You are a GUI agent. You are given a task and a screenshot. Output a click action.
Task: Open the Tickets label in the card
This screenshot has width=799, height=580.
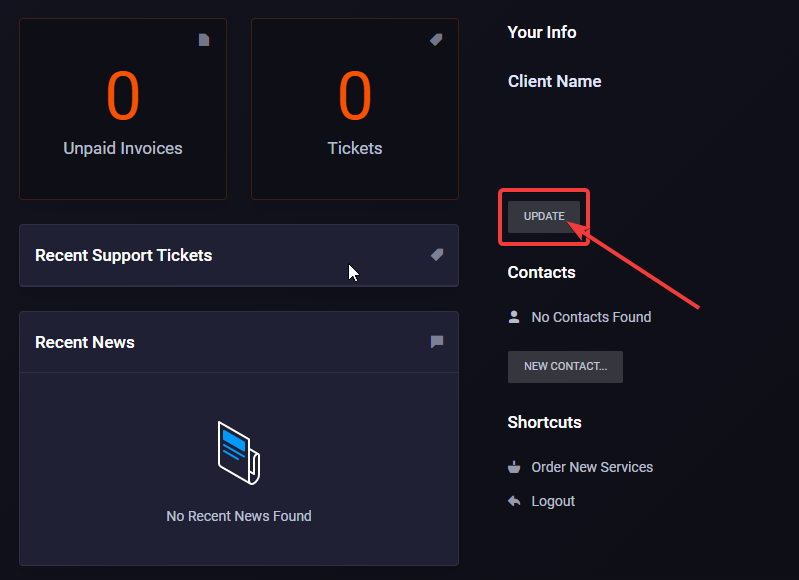pos(355,148)
